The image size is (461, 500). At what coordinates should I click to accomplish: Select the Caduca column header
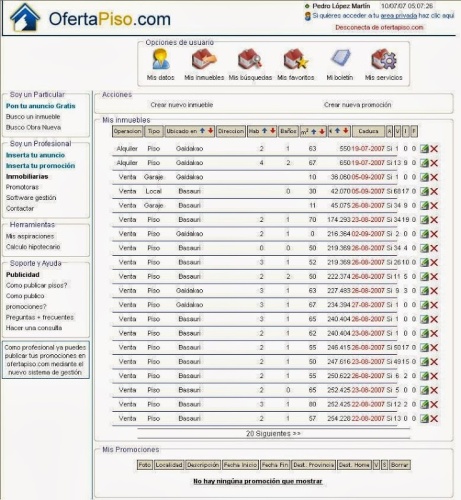click(368, 131)
